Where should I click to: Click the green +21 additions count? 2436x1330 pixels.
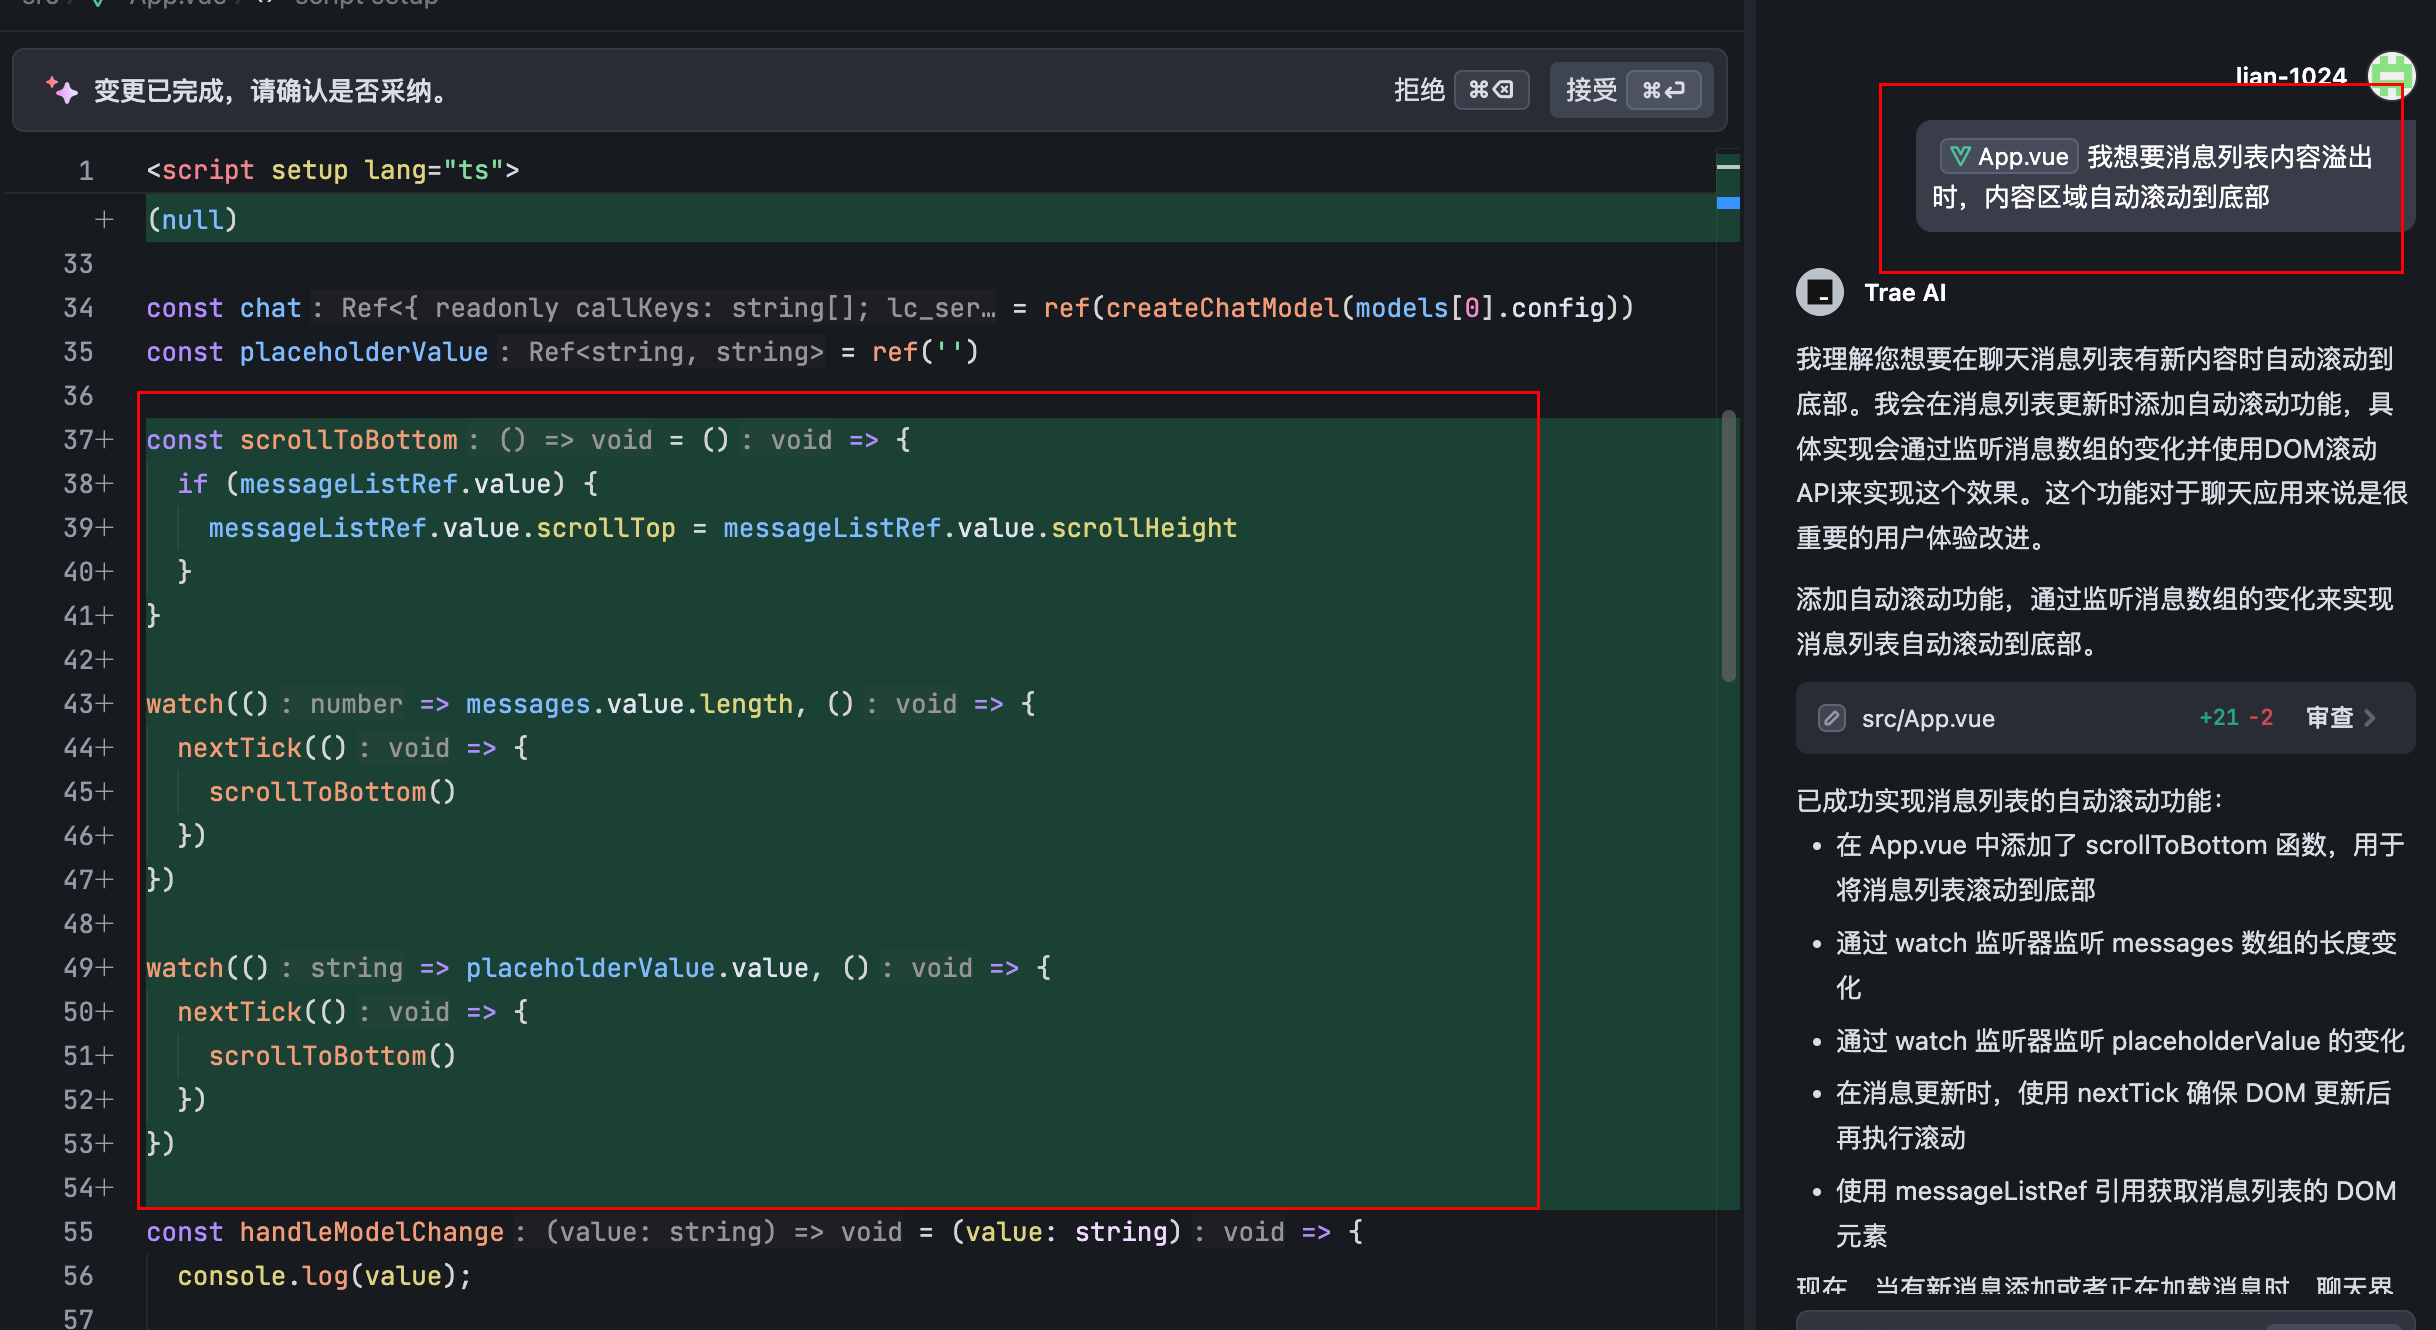coord(2217,717)
